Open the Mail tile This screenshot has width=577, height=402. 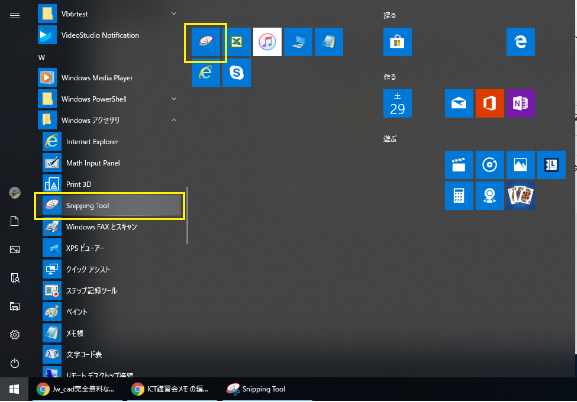459,103
